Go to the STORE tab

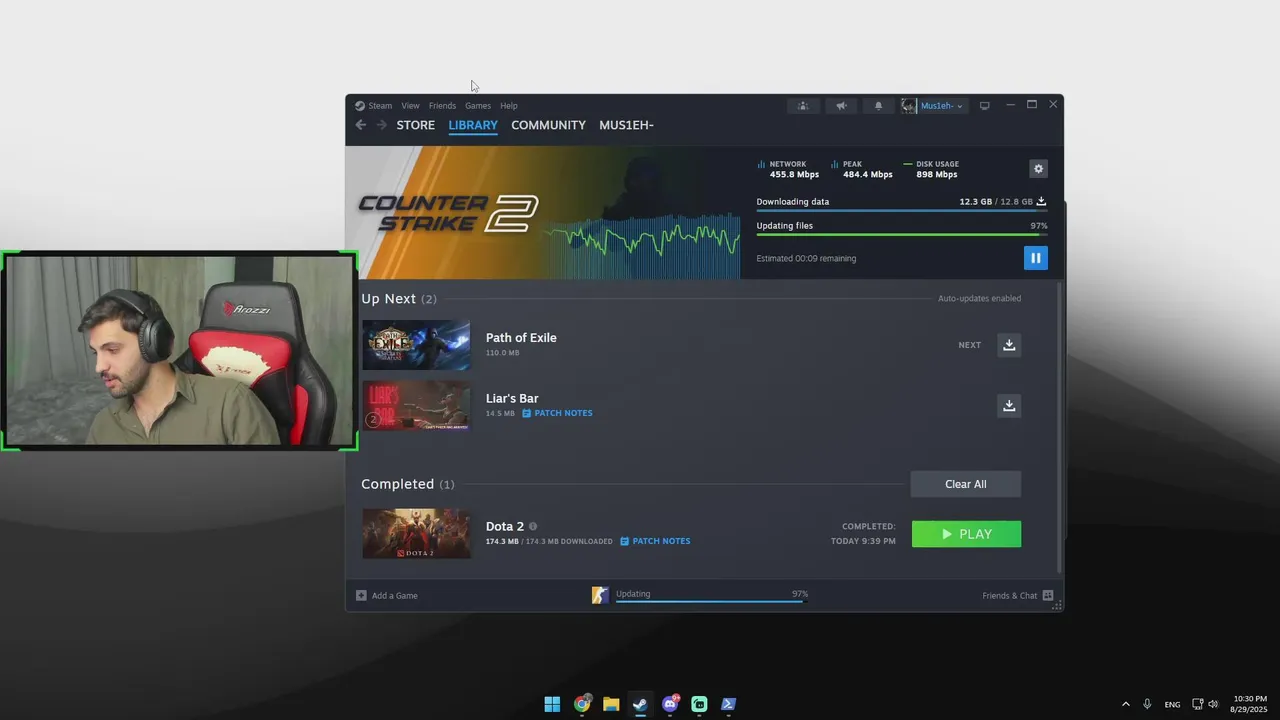(x=415, y=125)
